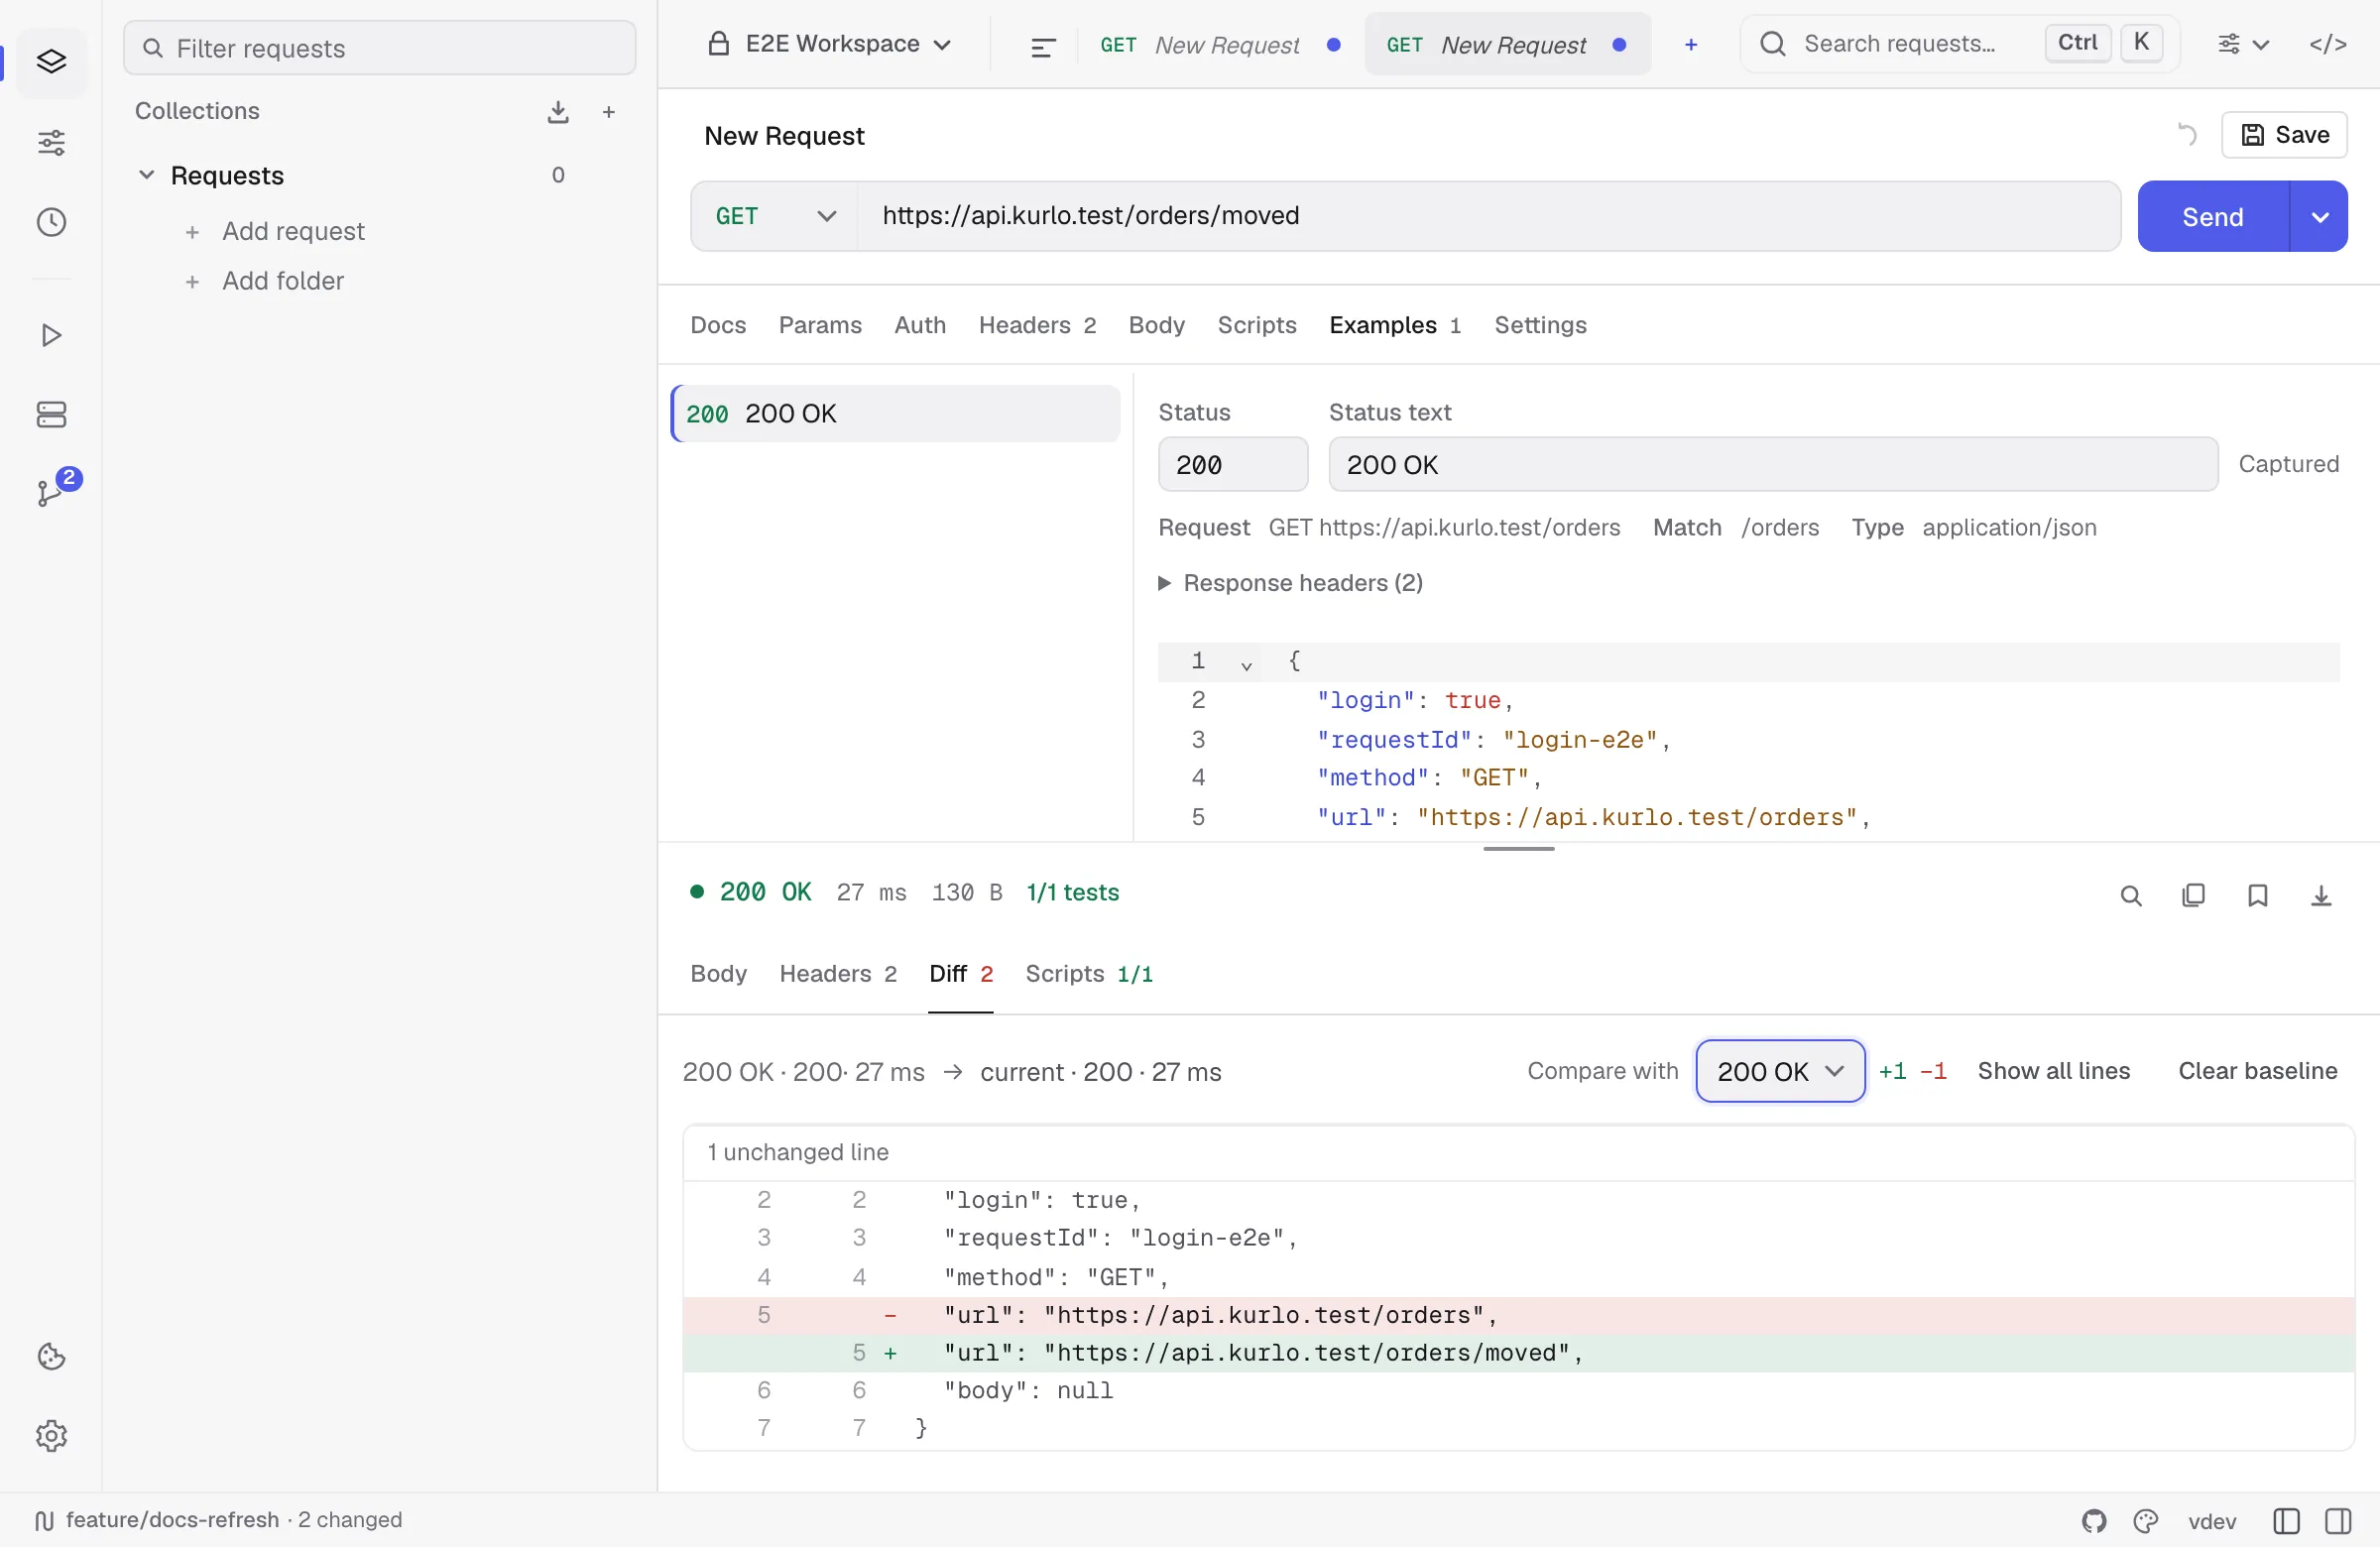Save response as example with bookmark icon

click(2258, 896)
